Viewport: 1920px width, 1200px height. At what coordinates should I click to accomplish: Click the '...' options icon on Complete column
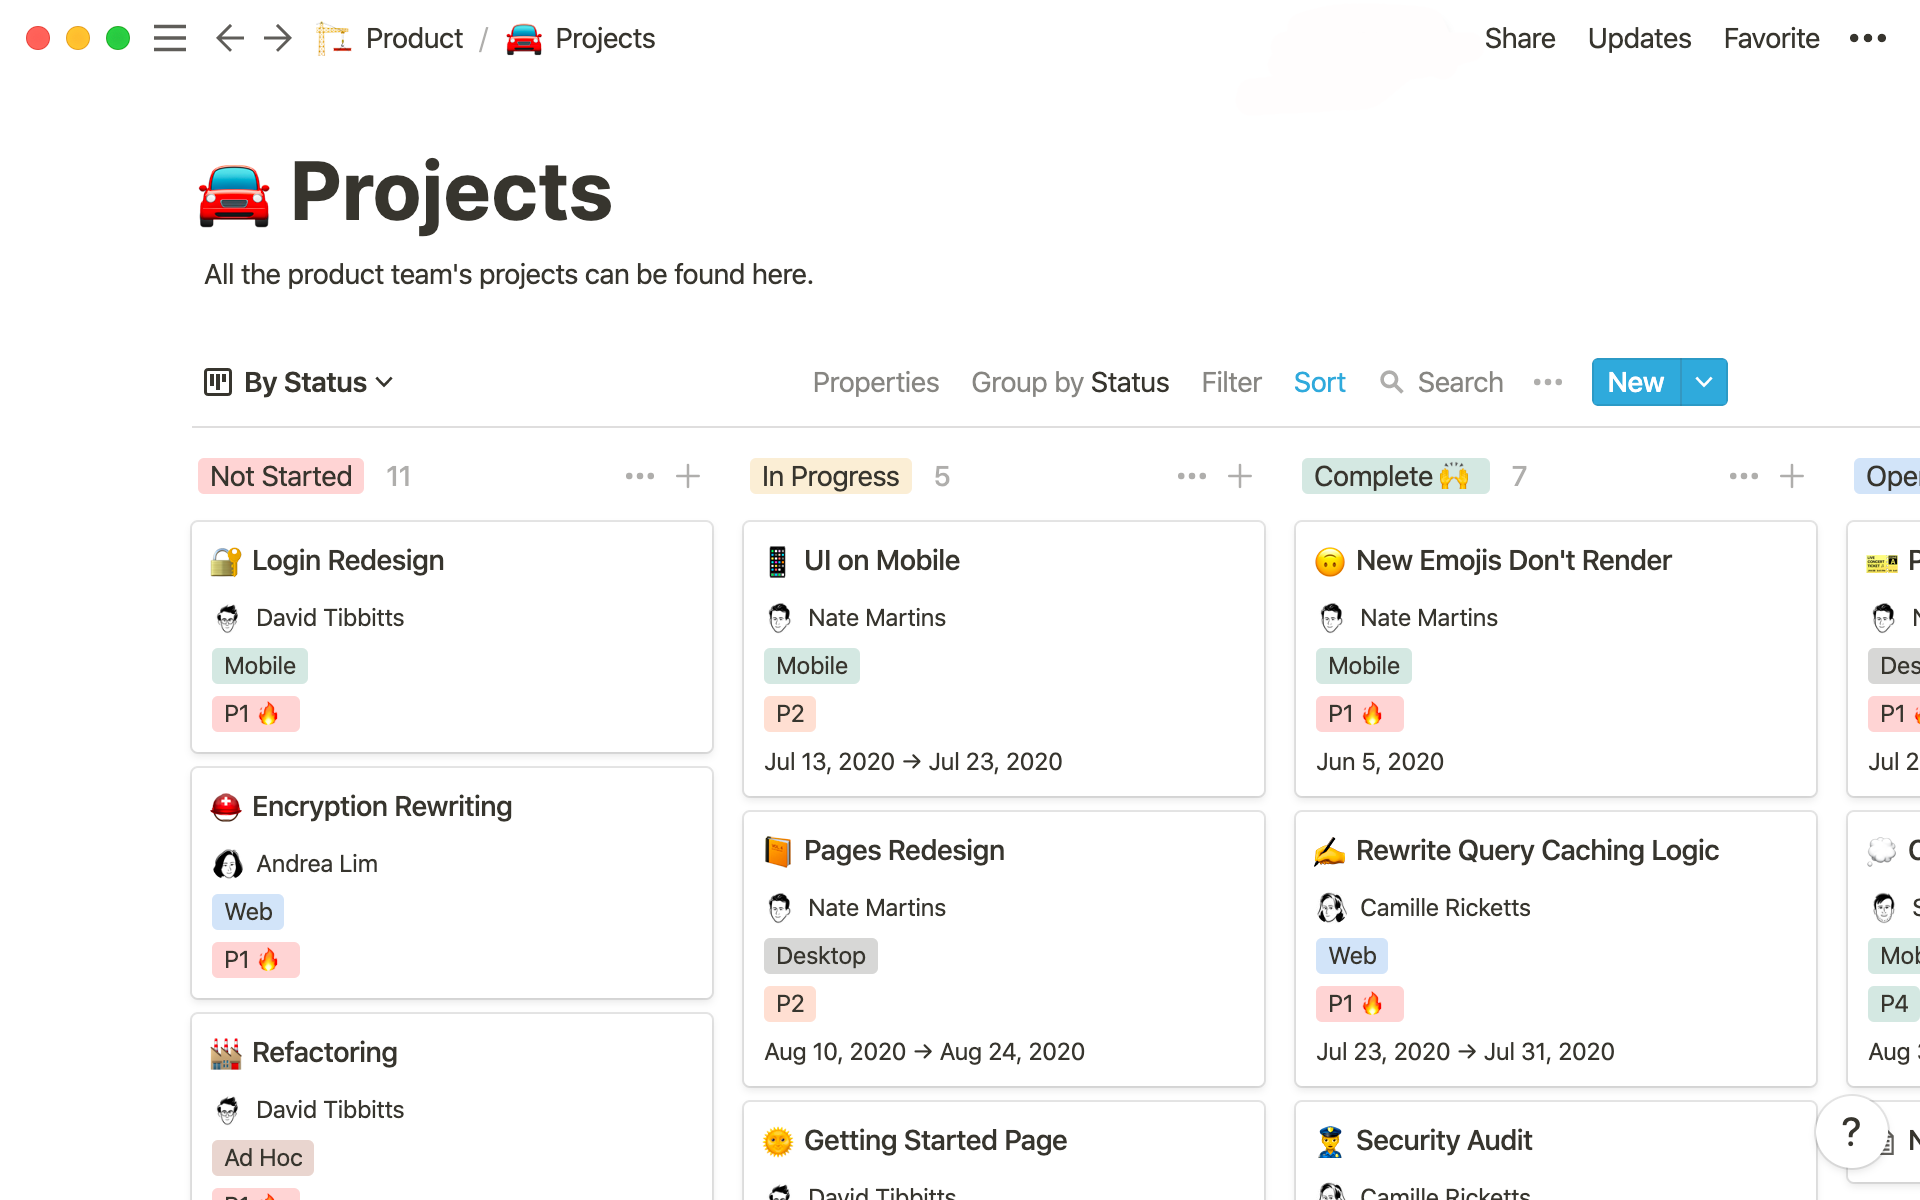coord(1743,477)
